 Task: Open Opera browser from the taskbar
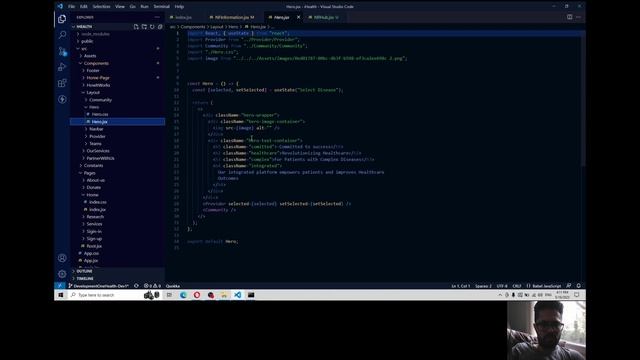tap(197, 295)
